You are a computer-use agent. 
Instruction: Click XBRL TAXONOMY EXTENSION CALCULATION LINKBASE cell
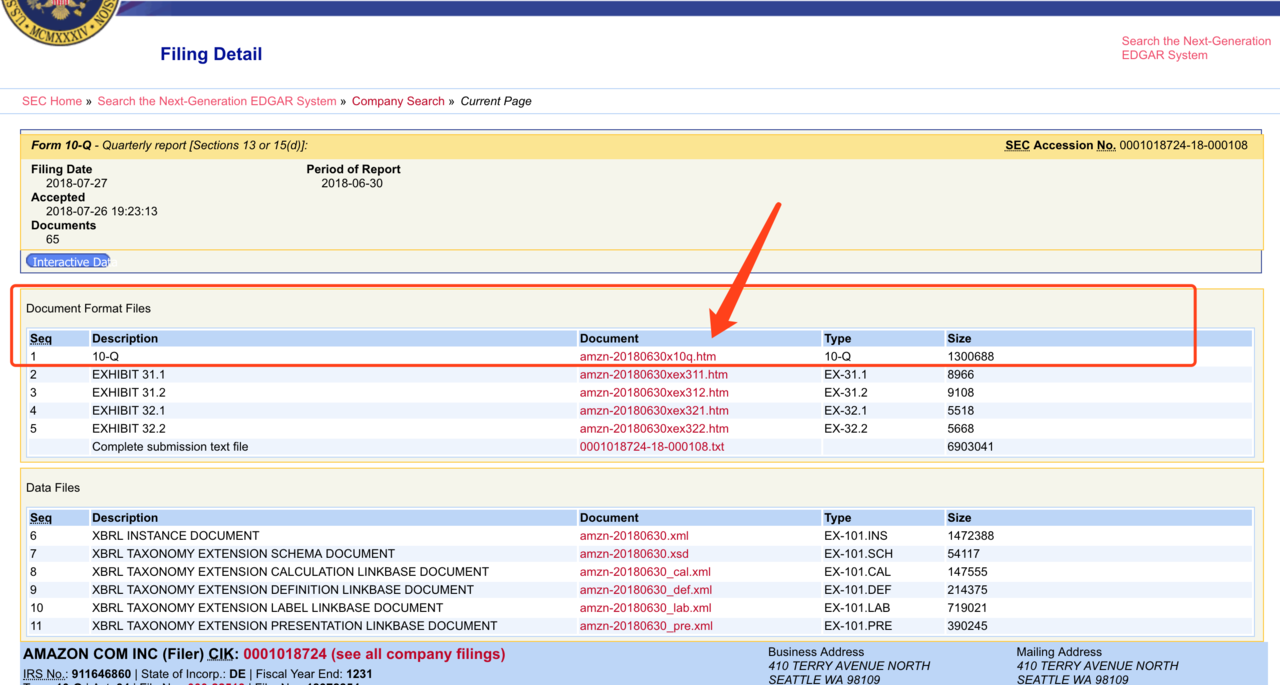[x=290, y=571]
